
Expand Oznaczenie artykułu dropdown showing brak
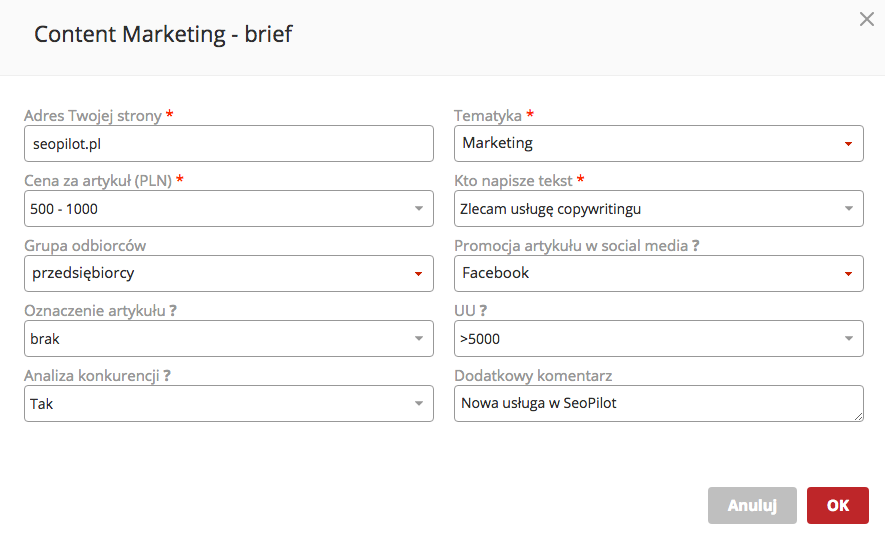click(228, 339)
